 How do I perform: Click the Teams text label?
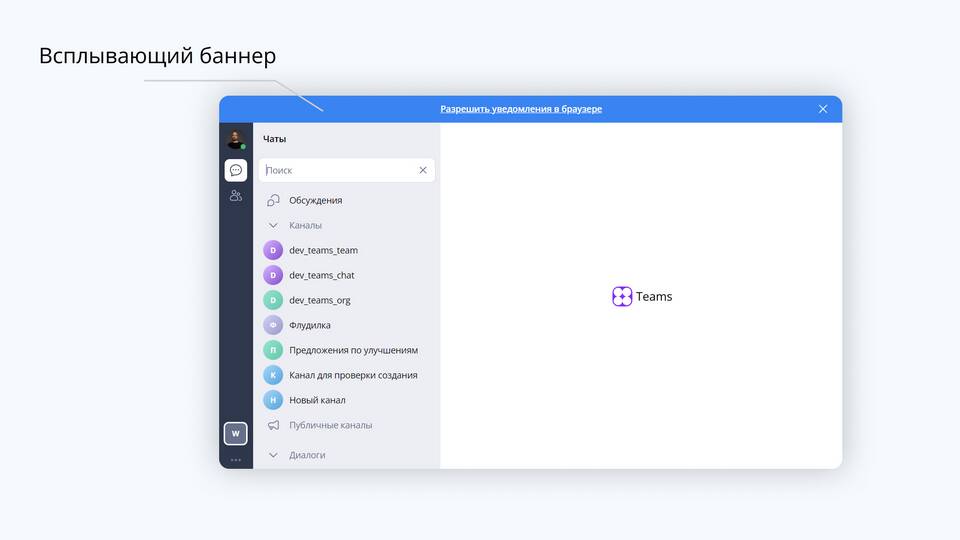point(654,296)
